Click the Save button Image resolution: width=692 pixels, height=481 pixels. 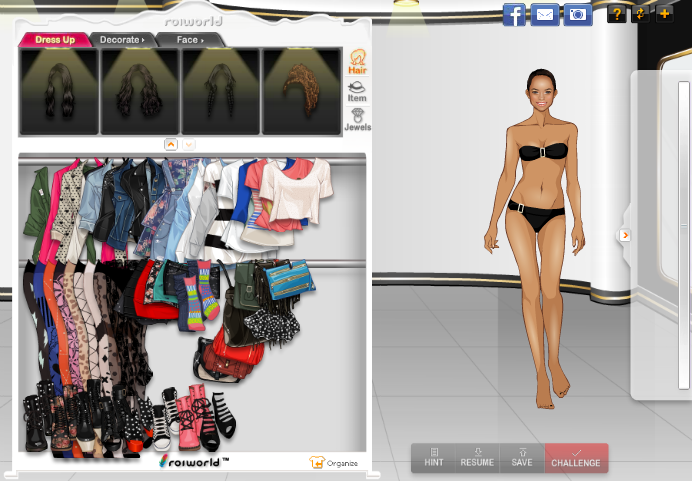pos(523,458)
